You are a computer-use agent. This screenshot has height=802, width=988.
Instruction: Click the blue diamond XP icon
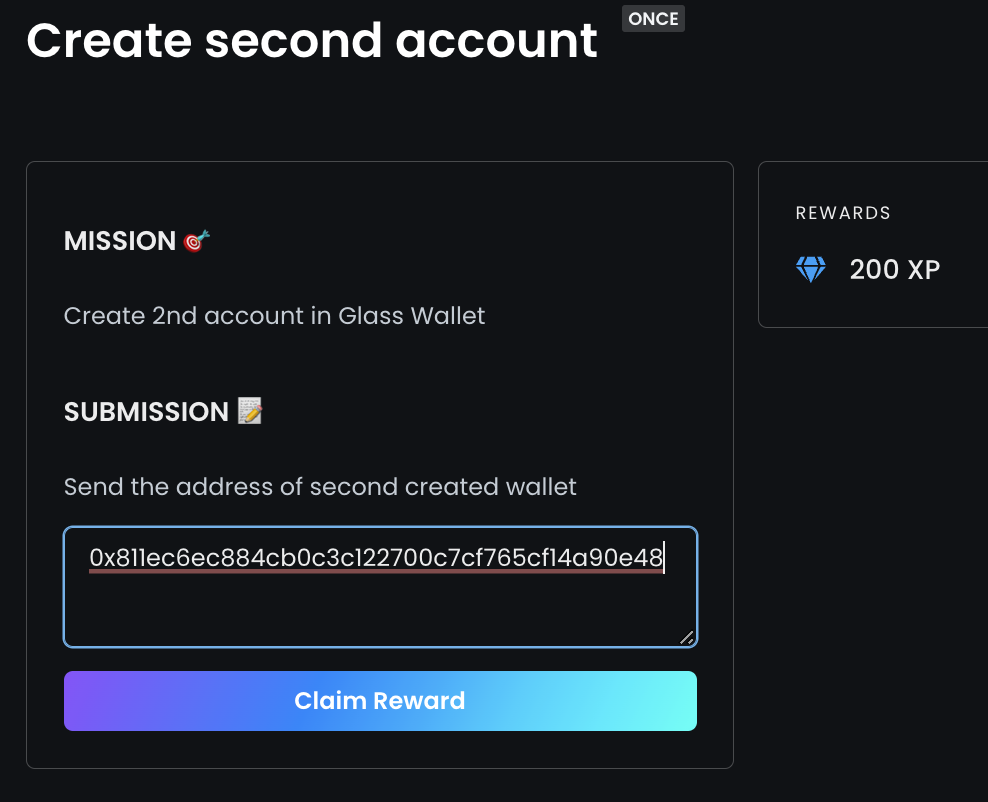(x=810, y=270)
